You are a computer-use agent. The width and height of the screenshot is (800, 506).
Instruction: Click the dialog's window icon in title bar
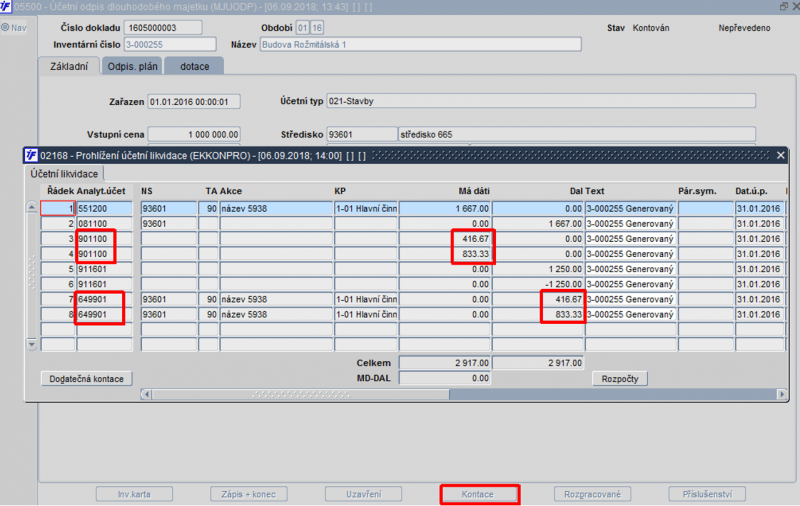(x=31, y=155)
